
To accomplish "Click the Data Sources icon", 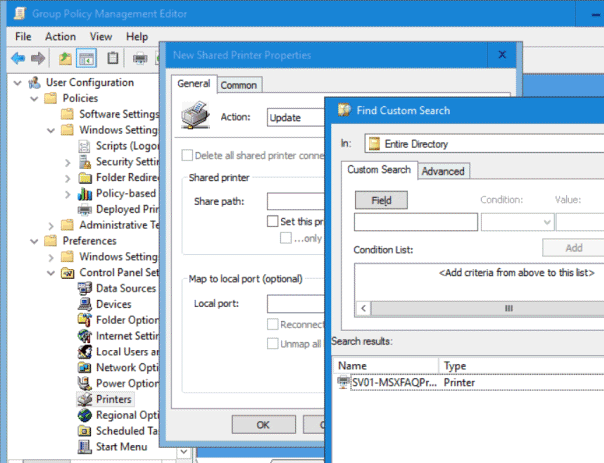I will 84,288.
